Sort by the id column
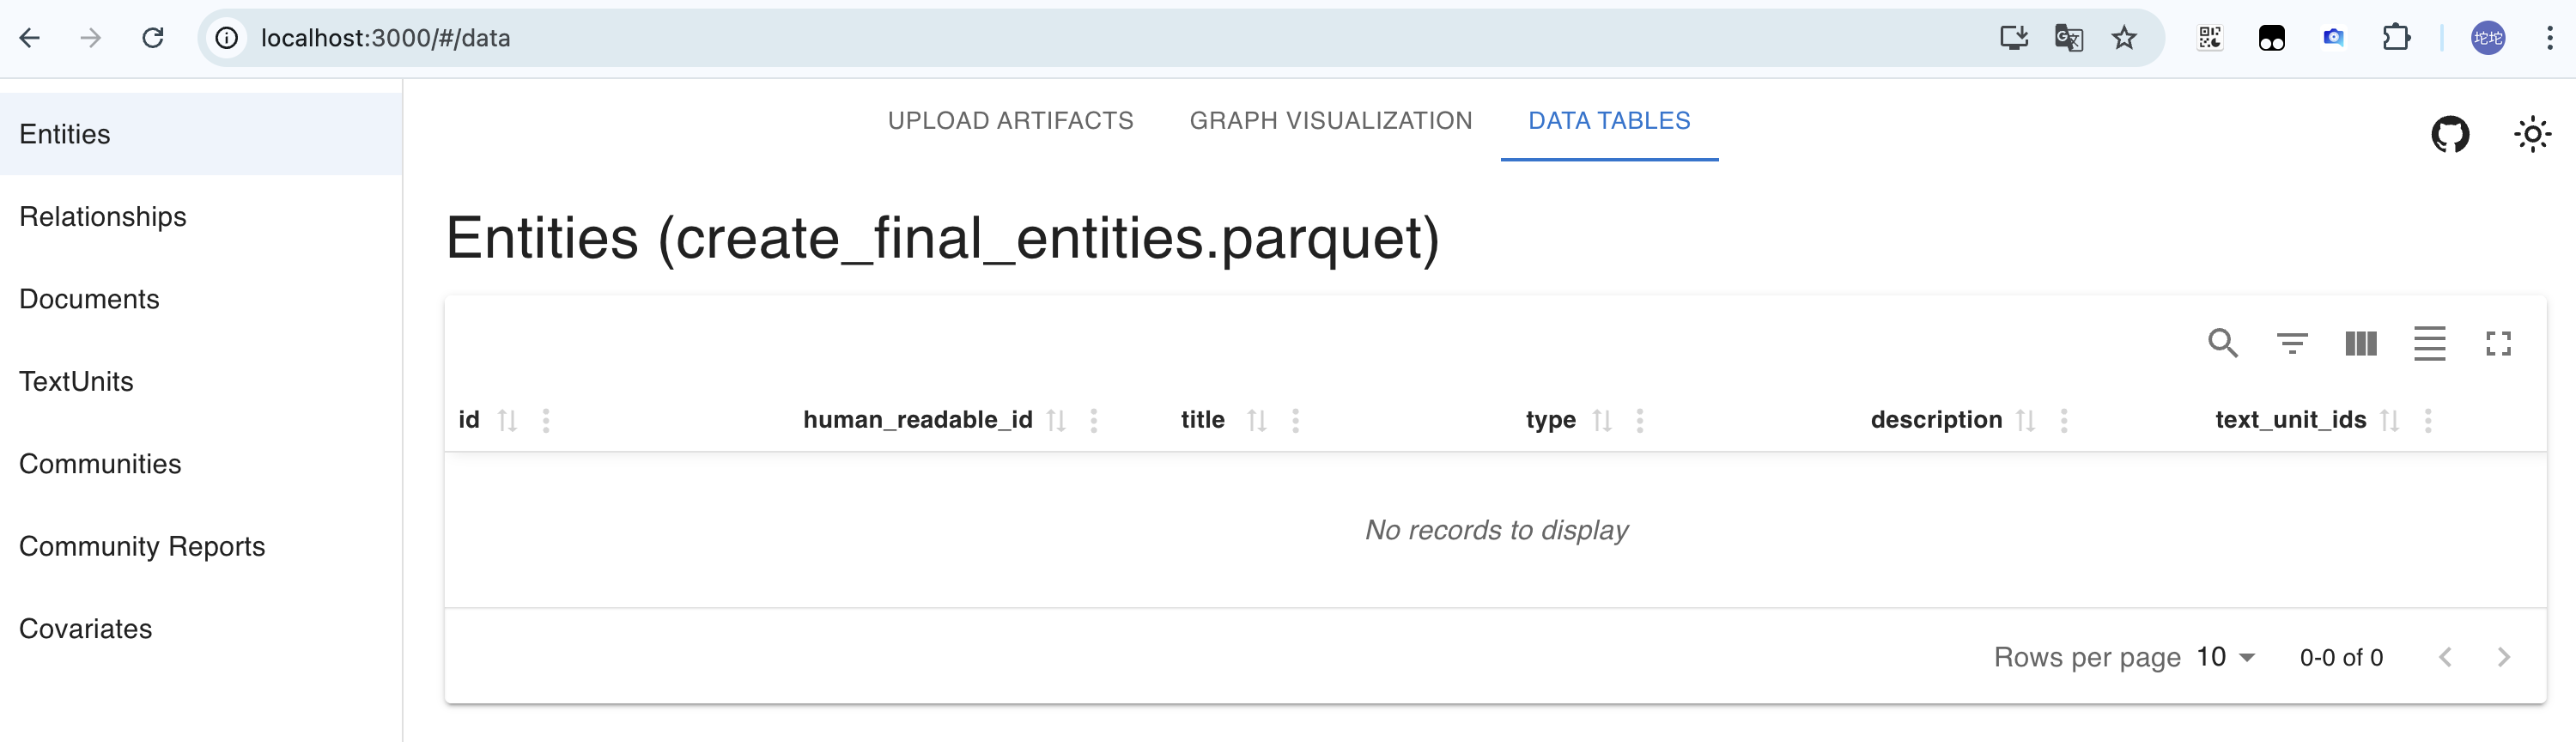Image resolution: width=2576 pixels, height=742 pixels. pyautogui.click(x=508, y=420)
